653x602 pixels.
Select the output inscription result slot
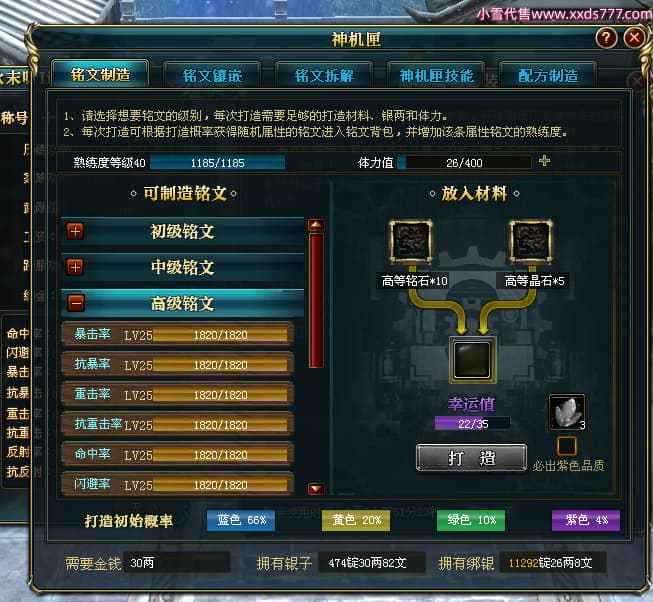pos(472,360)
